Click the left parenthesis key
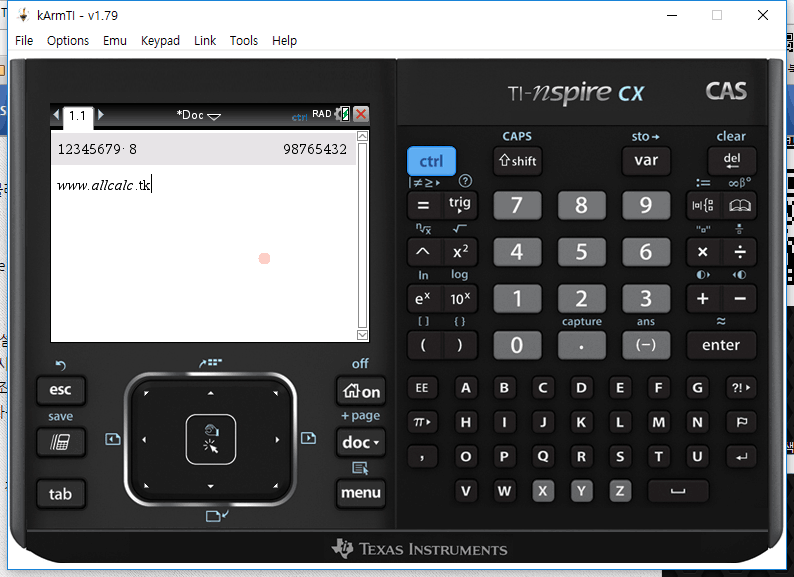This screenshot has height=577, width=794. coord(423,345)
